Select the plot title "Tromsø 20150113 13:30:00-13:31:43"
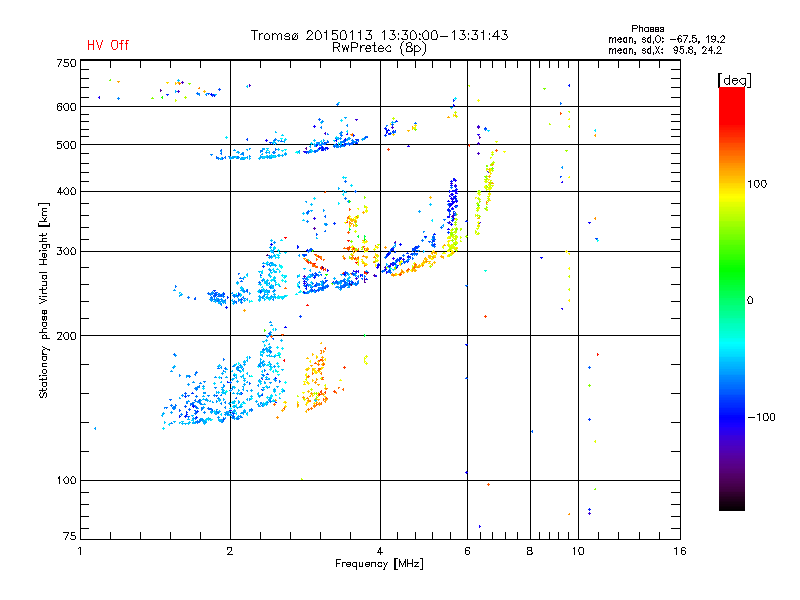This screenshot has height=600, width=800. coord(380,35)
